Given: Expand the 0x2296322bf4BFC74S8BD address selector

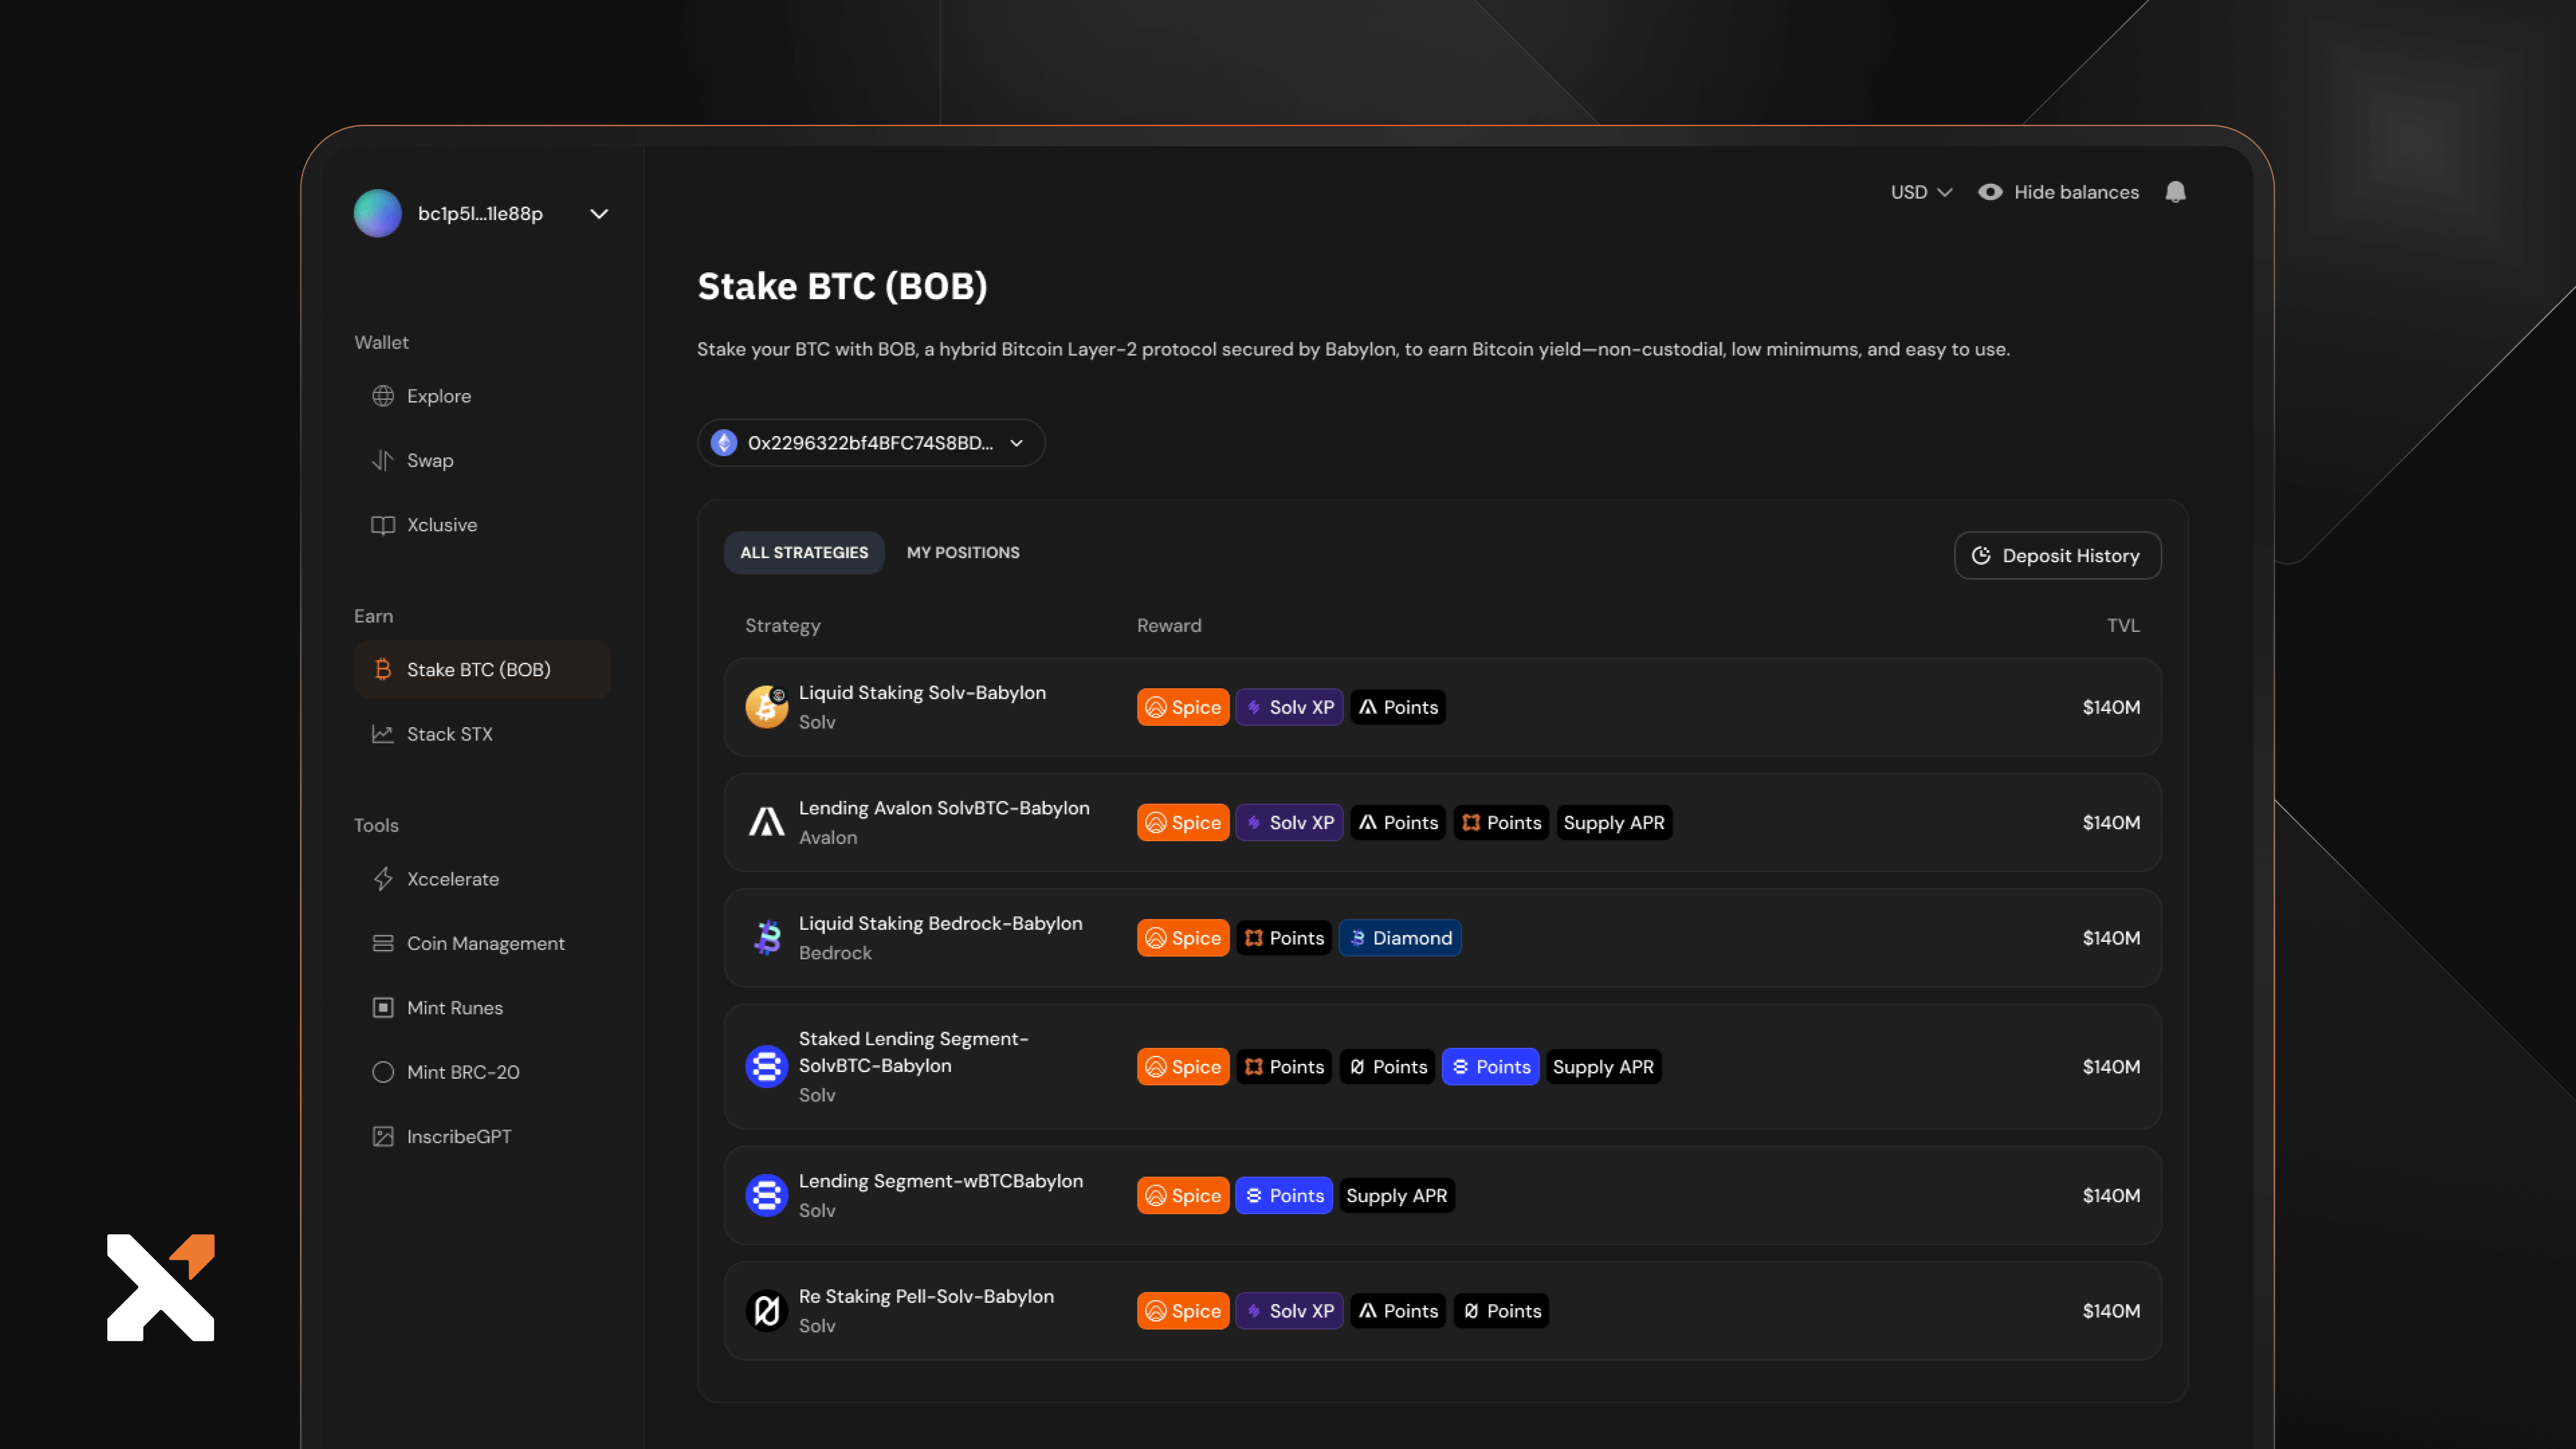Looking at the screenshot, I should click(871, 443).
